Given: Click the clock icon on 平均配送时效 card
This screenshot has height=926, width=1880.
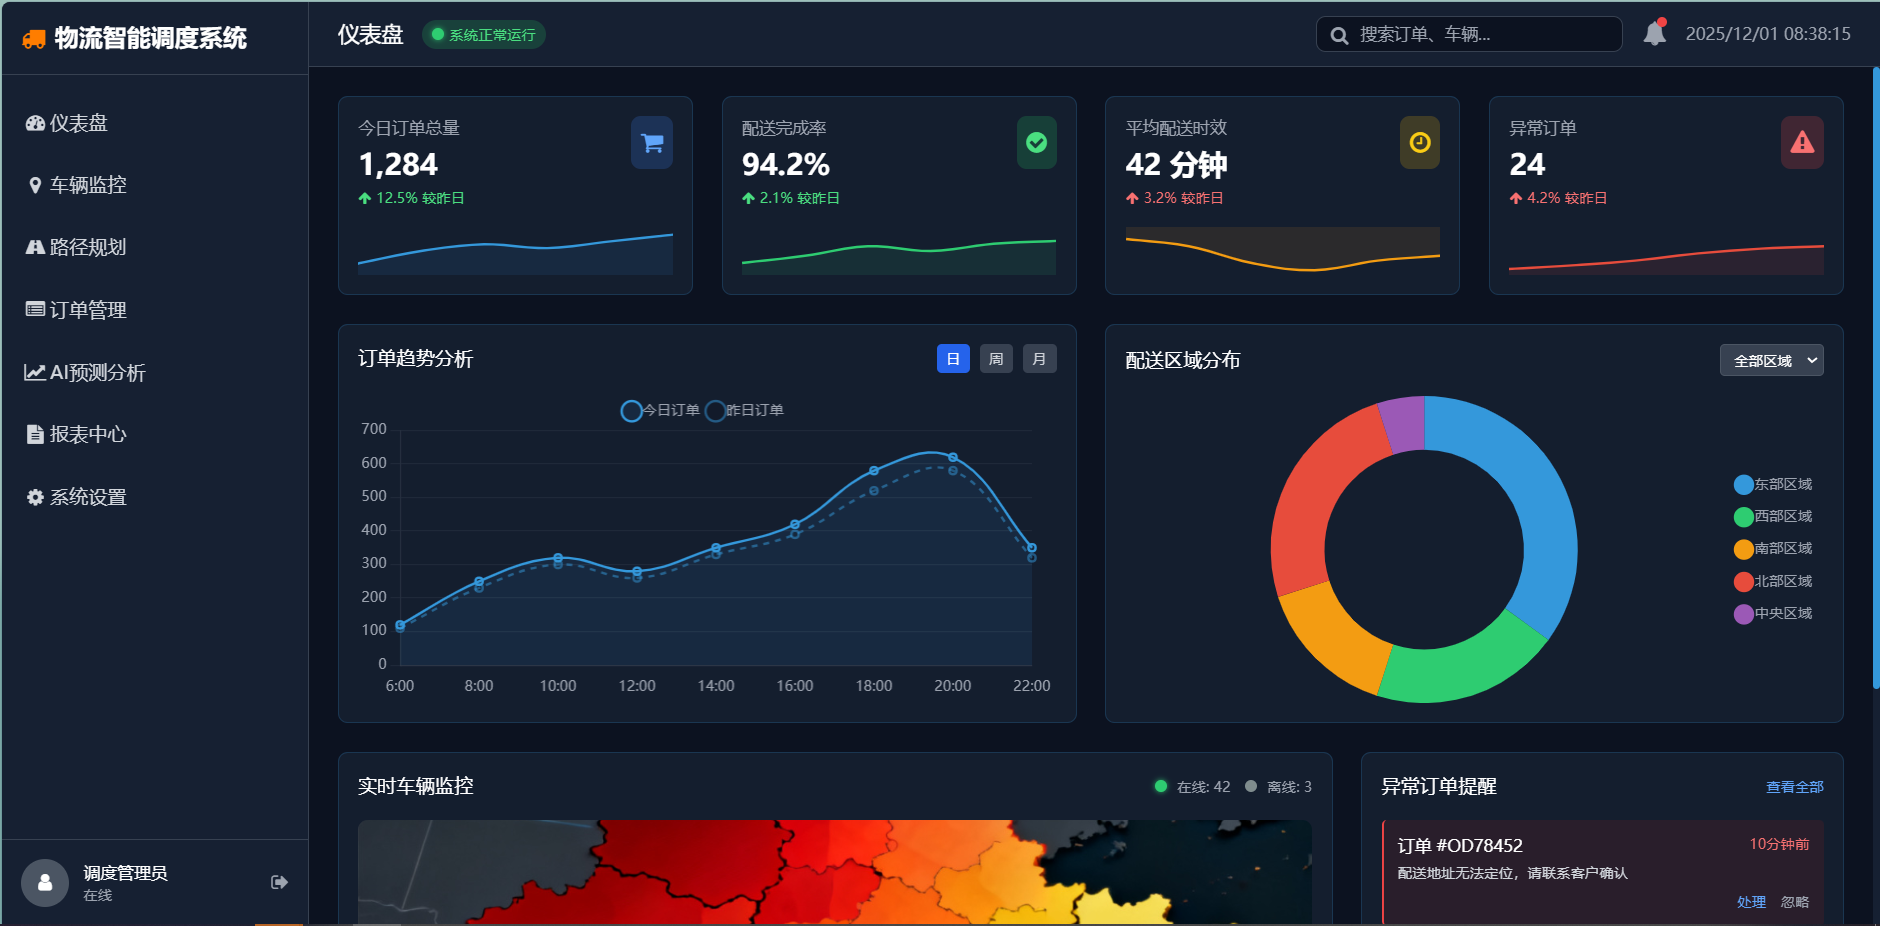Looking at the screenshot, I should click(x=1419, y=143).
